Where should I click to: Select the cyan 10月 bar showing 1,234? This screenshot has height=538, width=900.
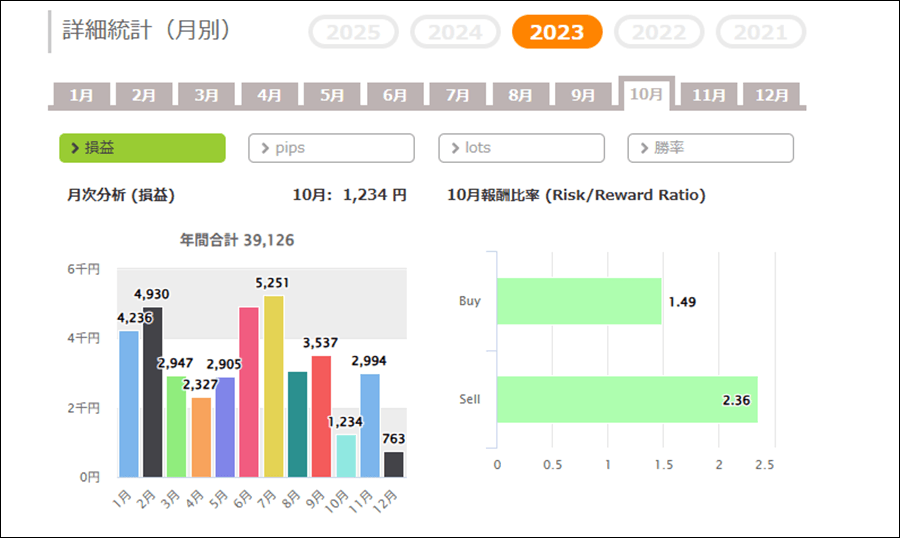pyautogui.click(x=345, y=456)
